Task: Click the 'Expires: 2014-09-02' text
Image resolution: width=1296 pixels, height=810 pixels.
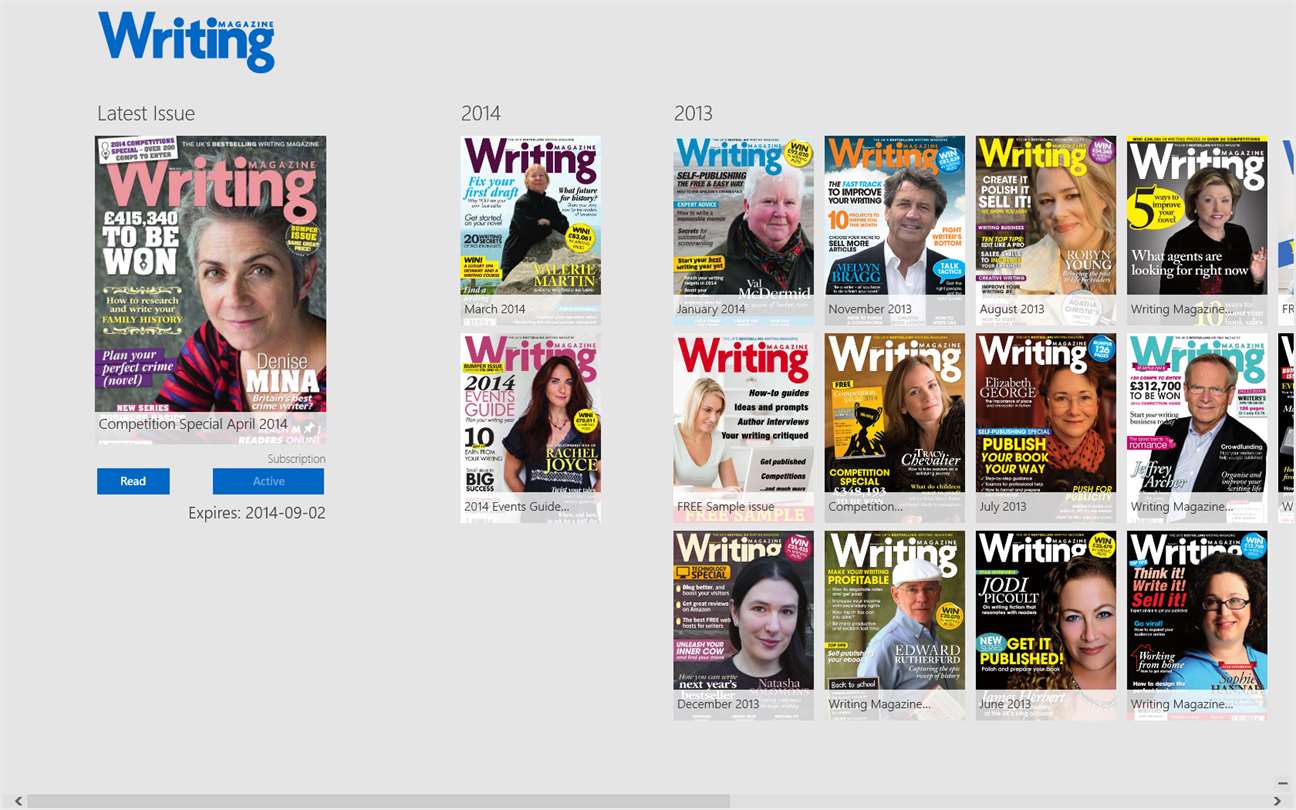Action: click(x=257, y=513)
